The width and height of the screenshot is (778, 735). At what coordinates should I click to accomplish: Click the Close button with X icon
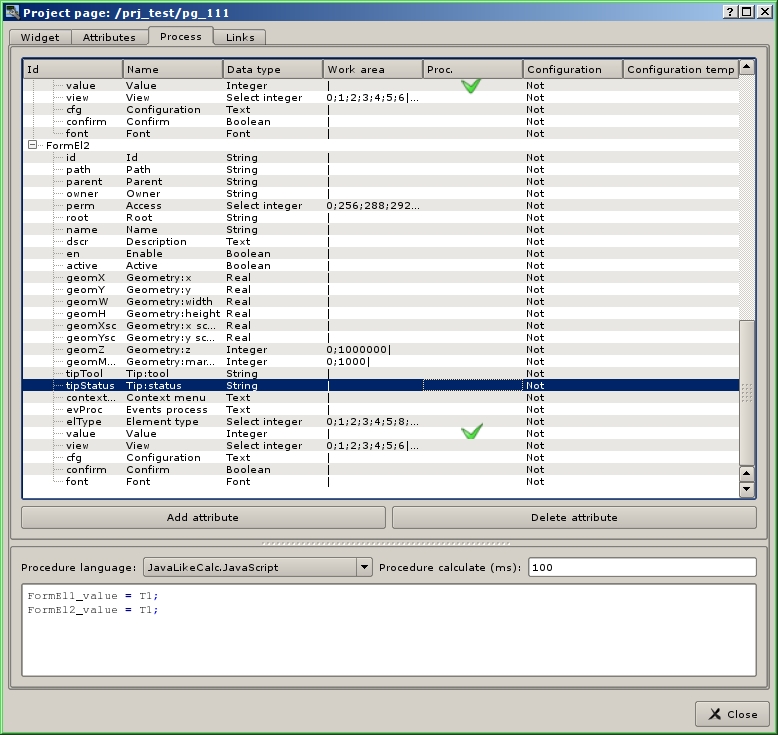click(732, 714)
